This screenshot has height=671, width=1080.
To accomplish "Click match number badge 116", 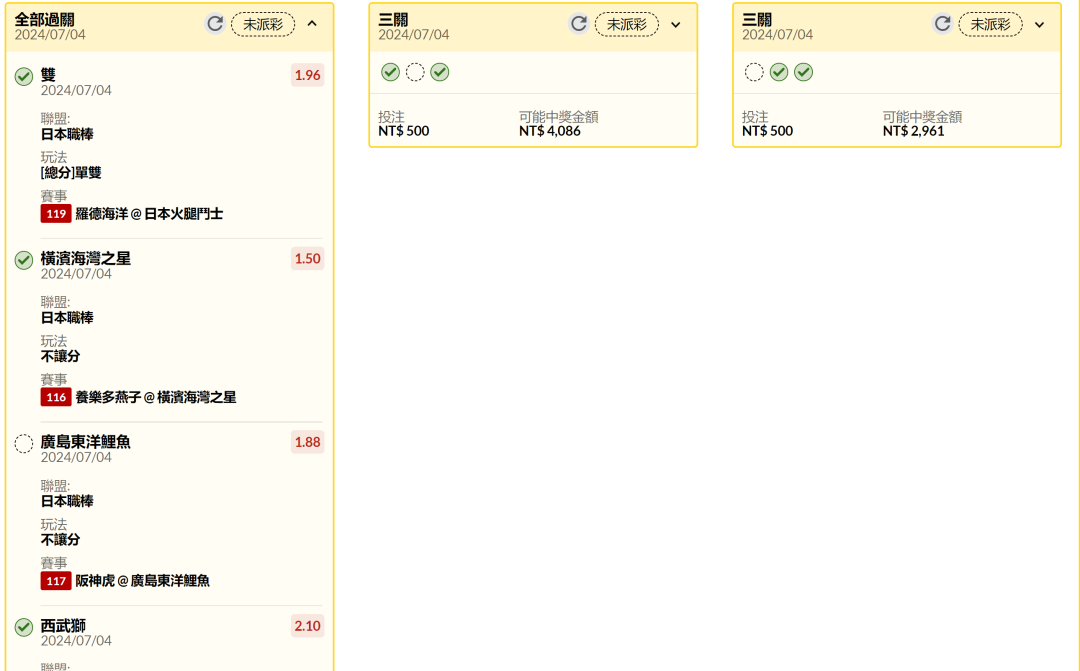I will 56,397.
